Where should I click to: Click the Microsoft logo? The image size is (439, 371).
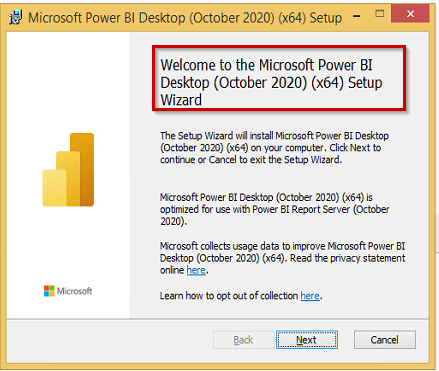point(68,291)
